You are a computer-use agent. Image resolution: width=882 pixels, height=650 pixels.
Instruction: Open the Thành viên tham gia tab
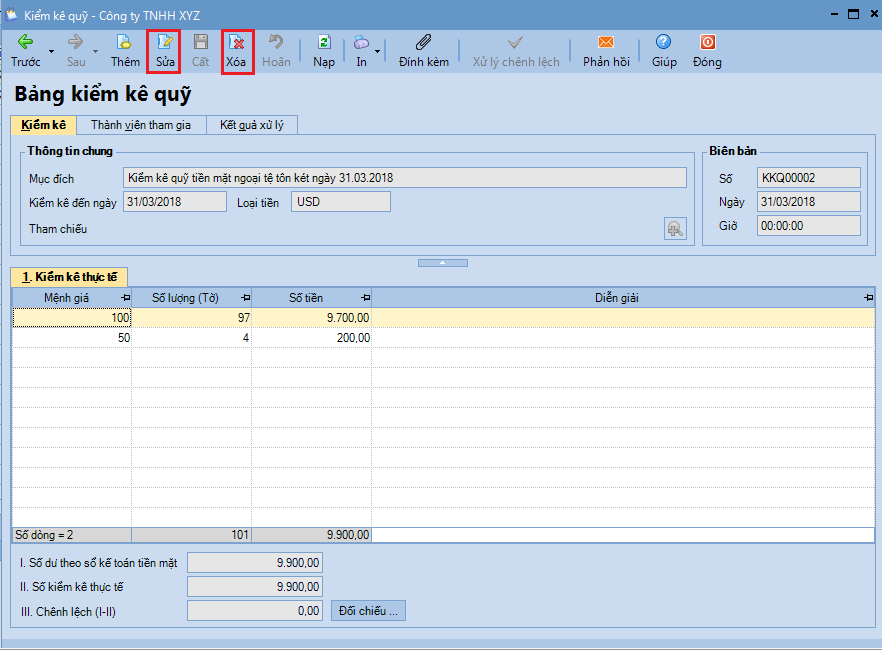(141, 125)
